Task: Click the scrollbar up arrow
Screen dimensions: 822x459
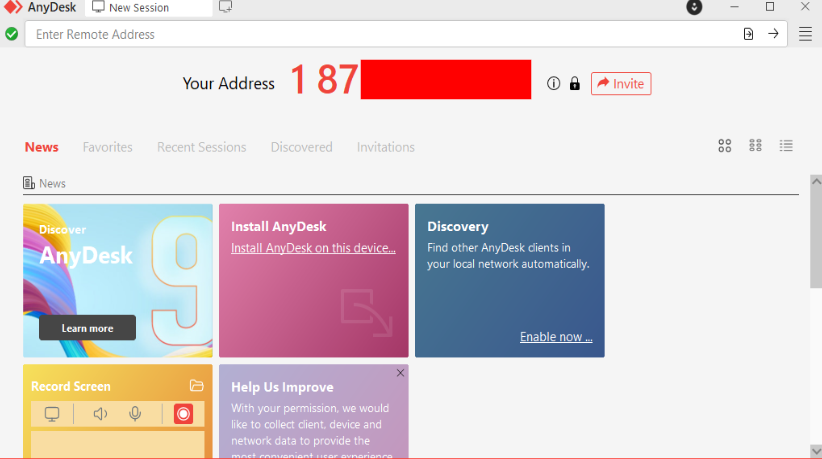Action: coord(816,181)
